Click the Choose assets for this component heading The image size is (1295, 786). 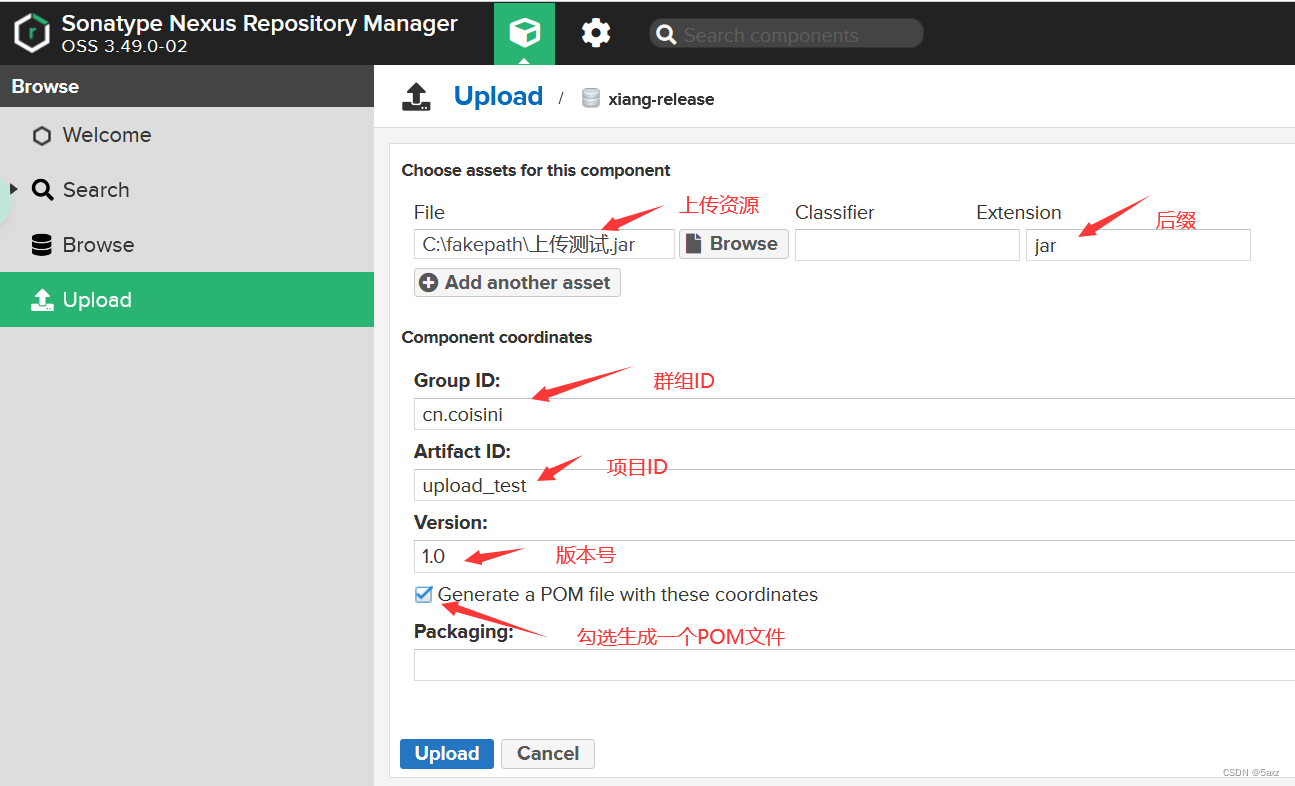(x=536, y=170)
